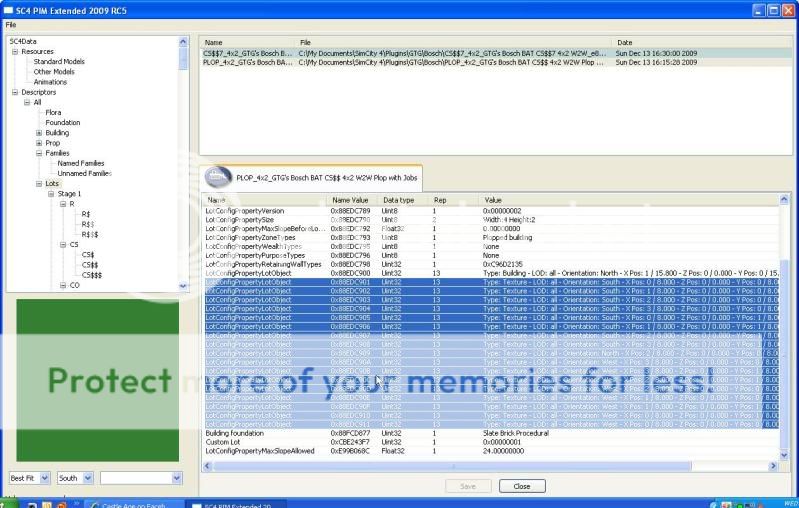Collapse the Resources tree node
This screenshot has height=508, width=799.
click(x=15, y=51)
